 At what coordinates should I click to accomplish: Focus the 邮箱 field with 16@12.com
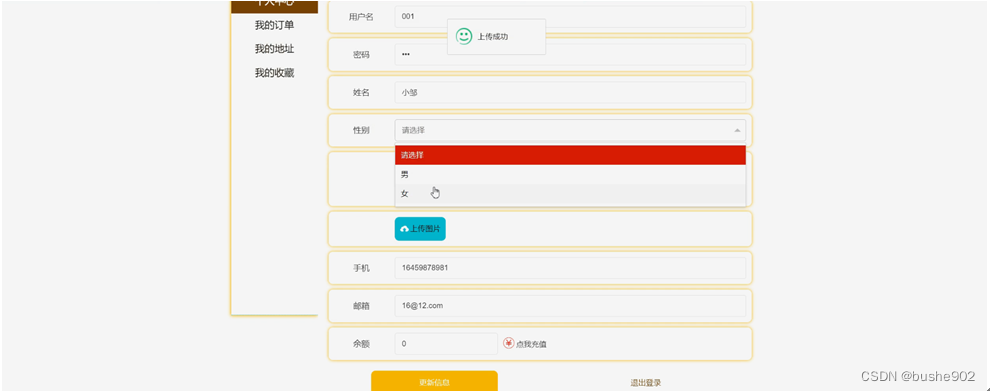pos(570,306)
